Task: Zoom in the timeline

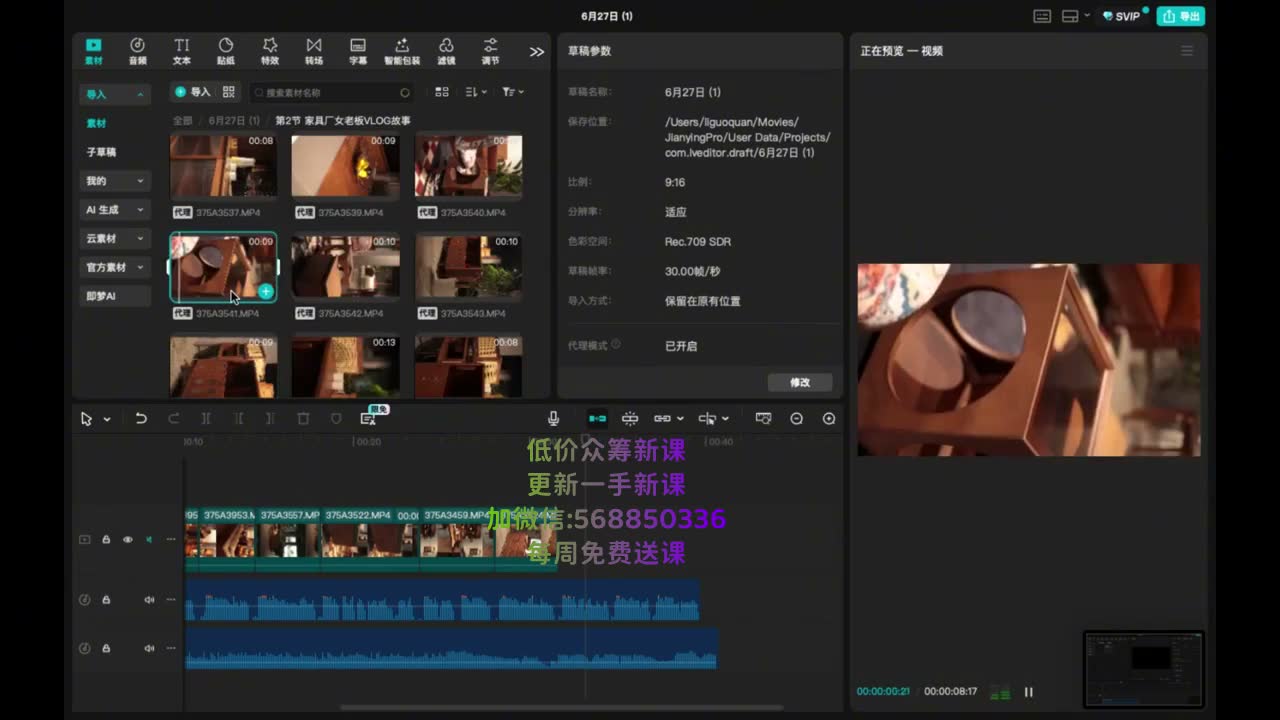Action: (x=829, y=419)
